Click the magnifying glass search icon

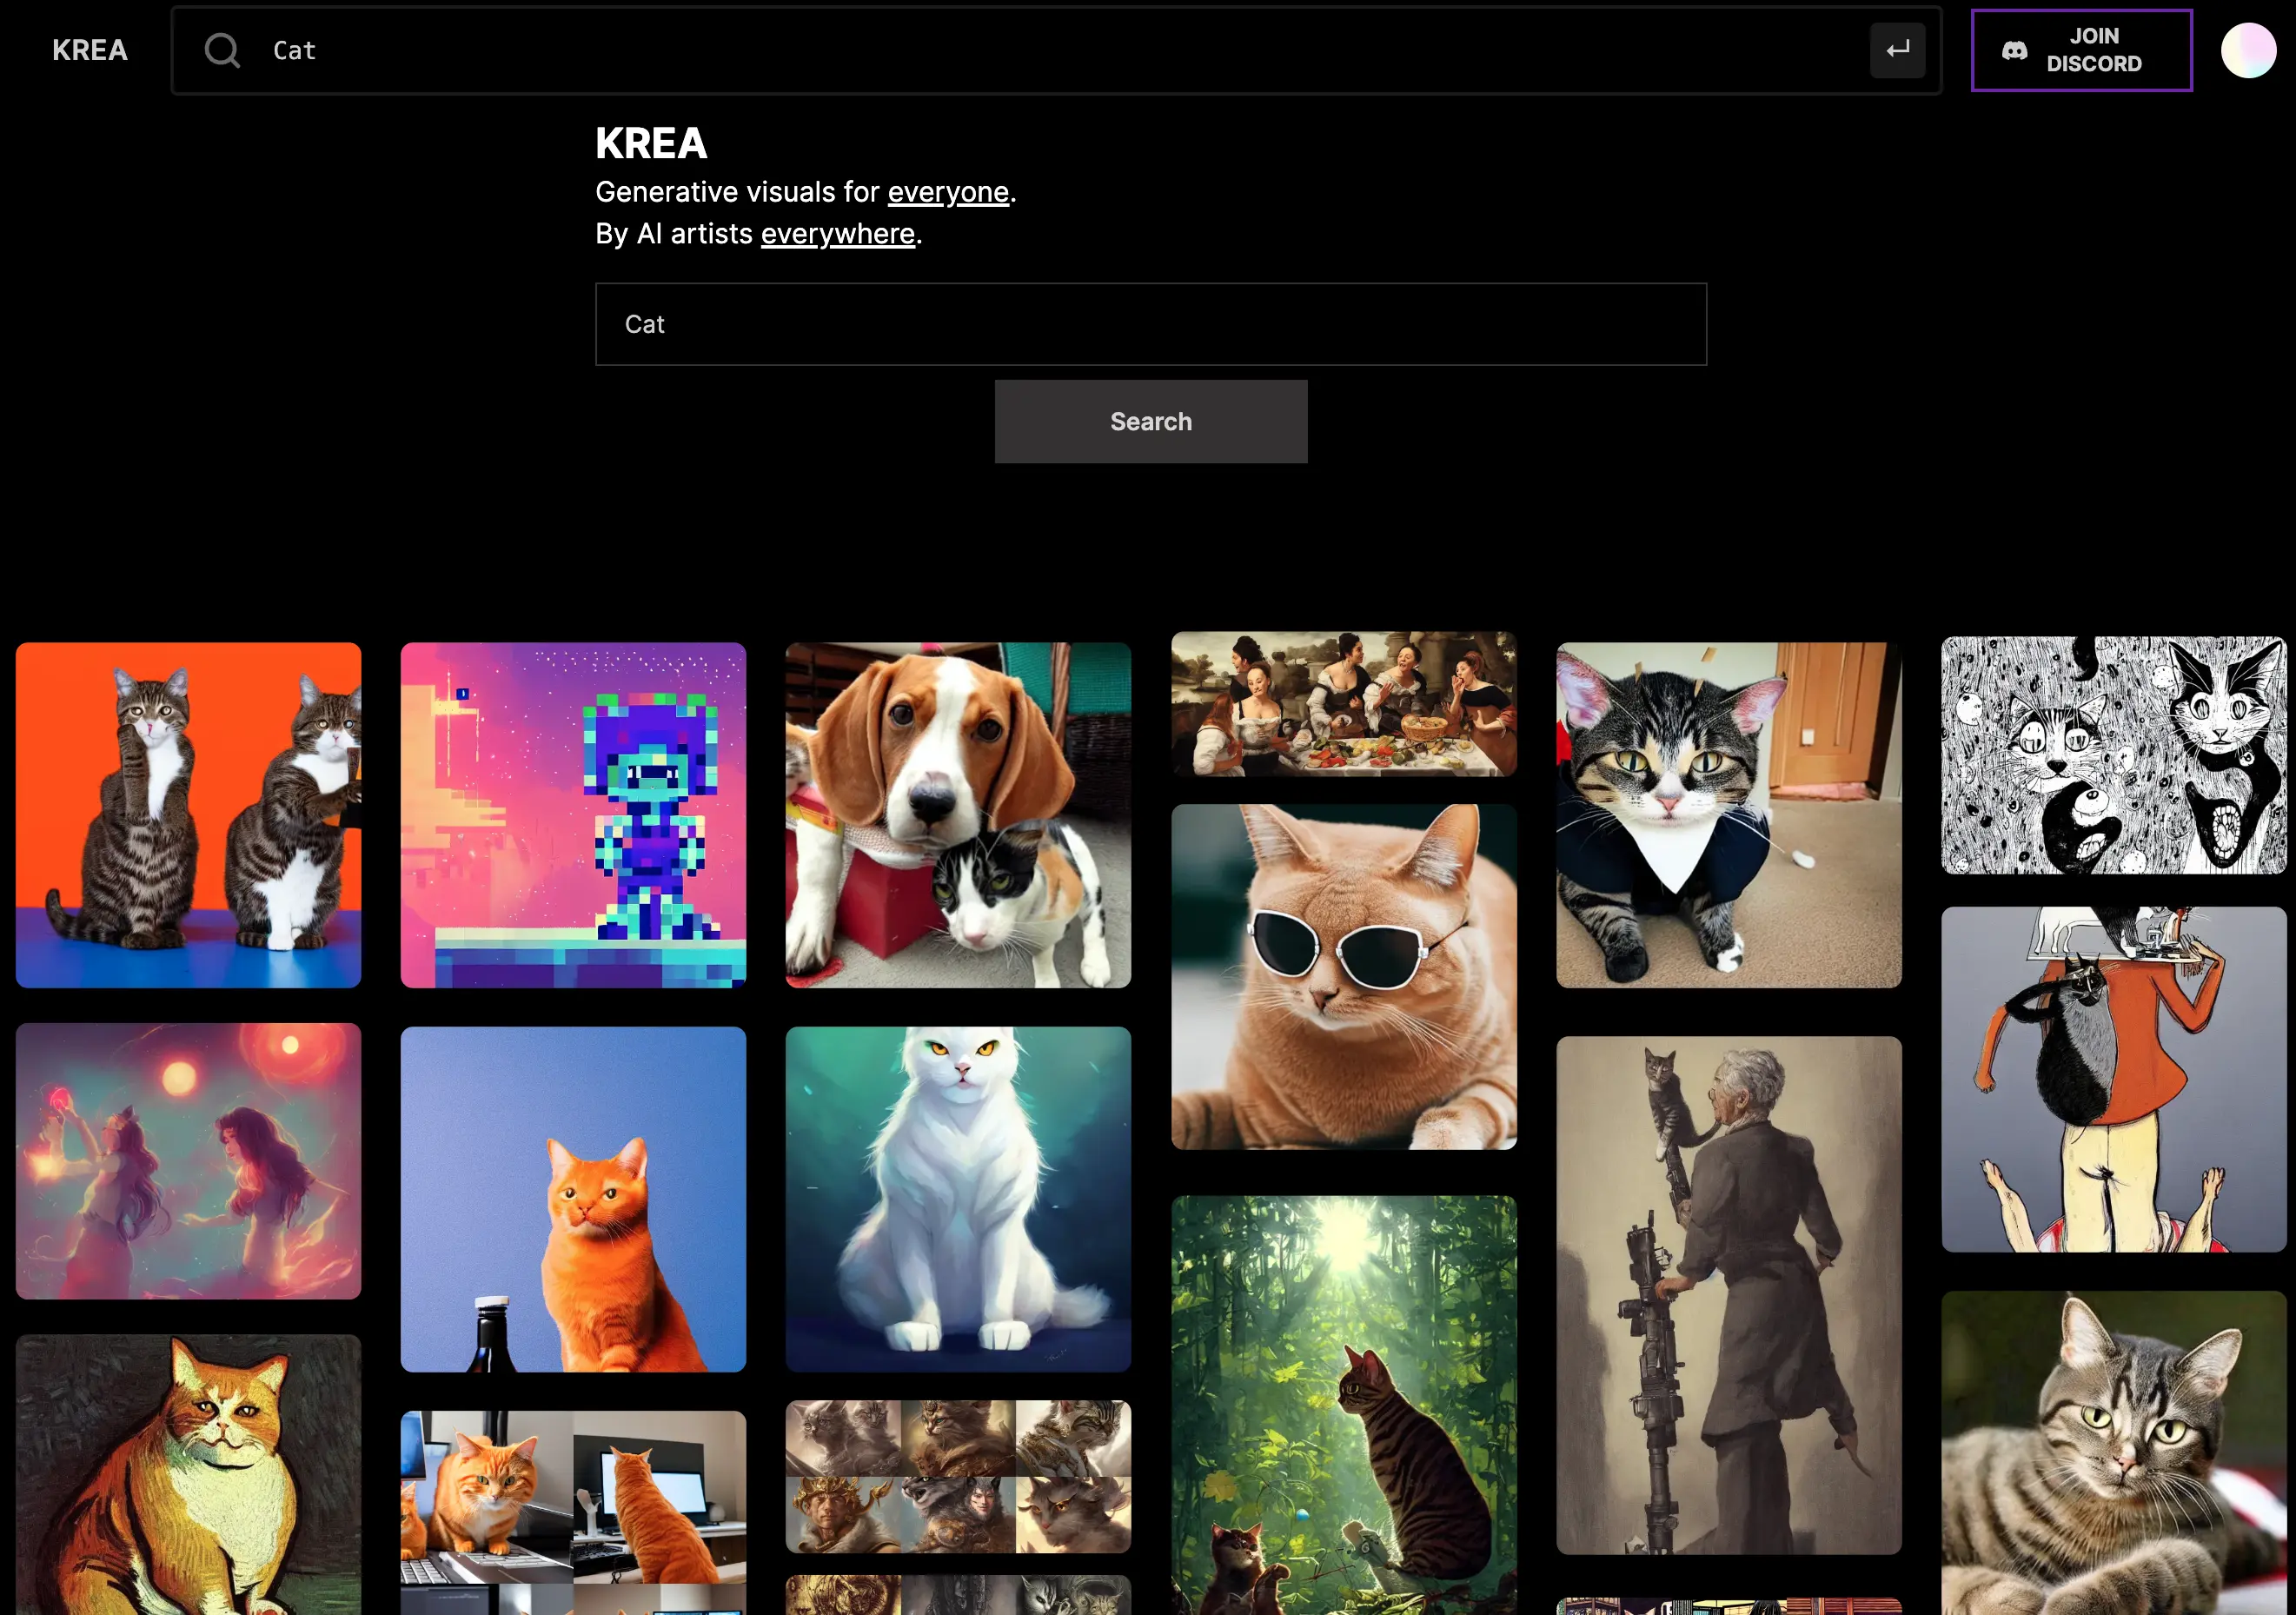tap(222, 50)
